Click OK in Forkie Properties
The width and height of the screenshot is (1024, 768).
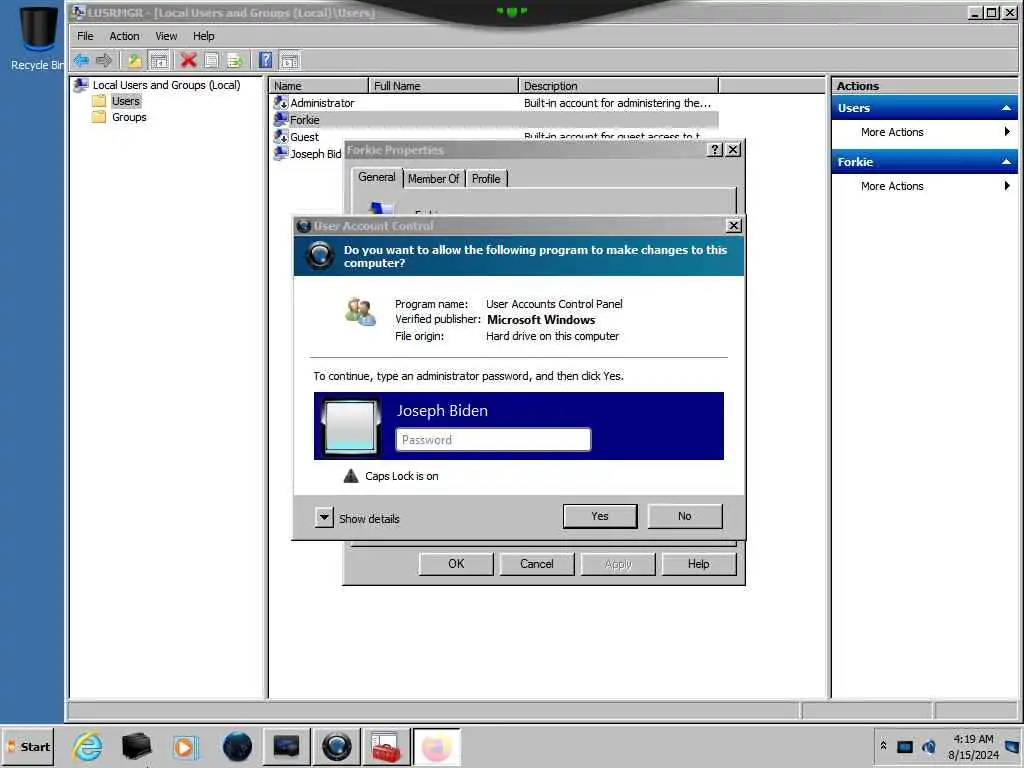click(x=456, y=564)
